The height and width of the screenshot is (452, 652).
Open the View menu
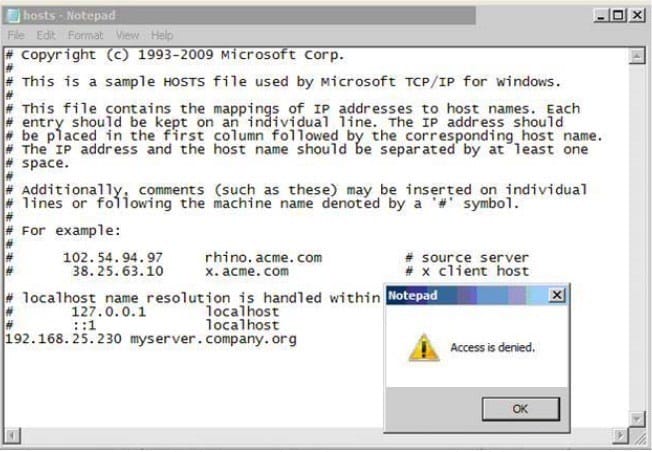tap(127, 35)
